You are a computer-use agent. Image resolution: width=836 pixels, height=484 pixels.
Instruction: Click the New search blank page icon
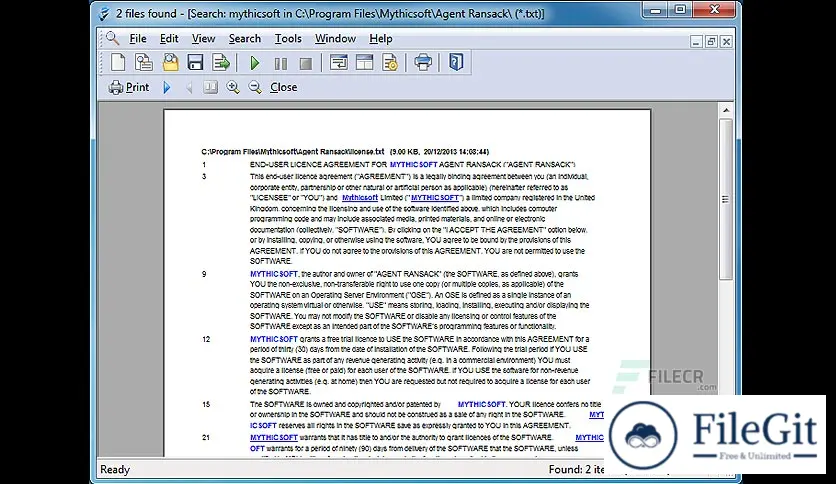(x=118, y=62)
